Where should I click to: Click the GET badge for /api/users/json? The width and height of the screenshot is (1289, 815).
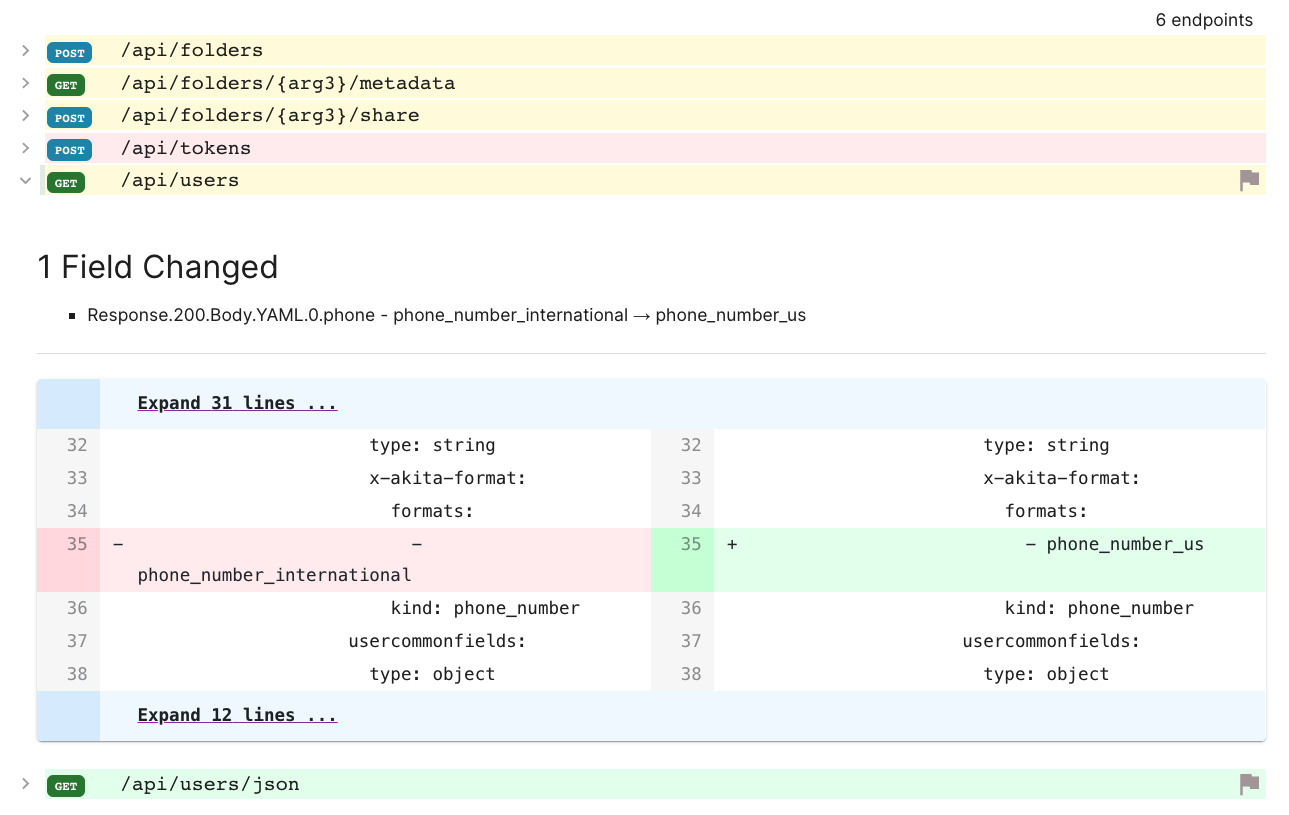pos(66,786)
